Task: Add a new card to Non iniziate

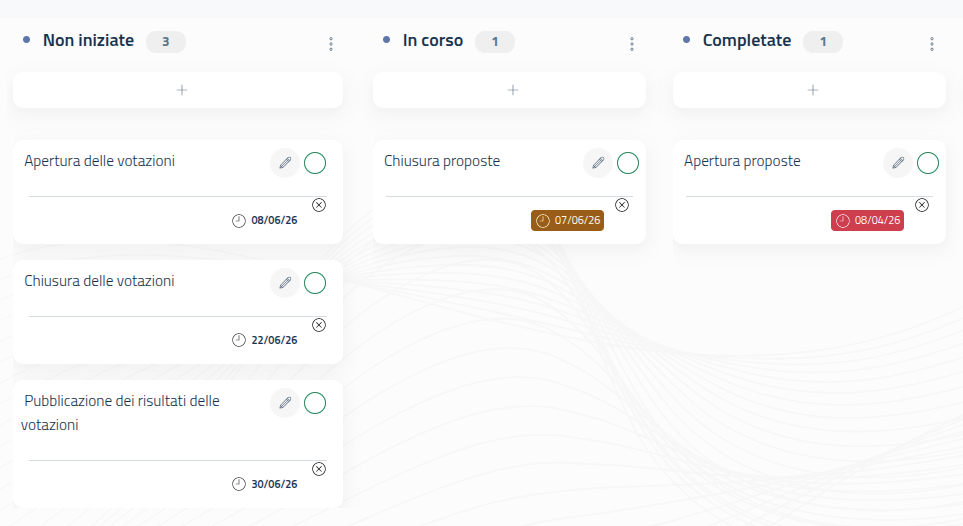Action: coord(178,90)
